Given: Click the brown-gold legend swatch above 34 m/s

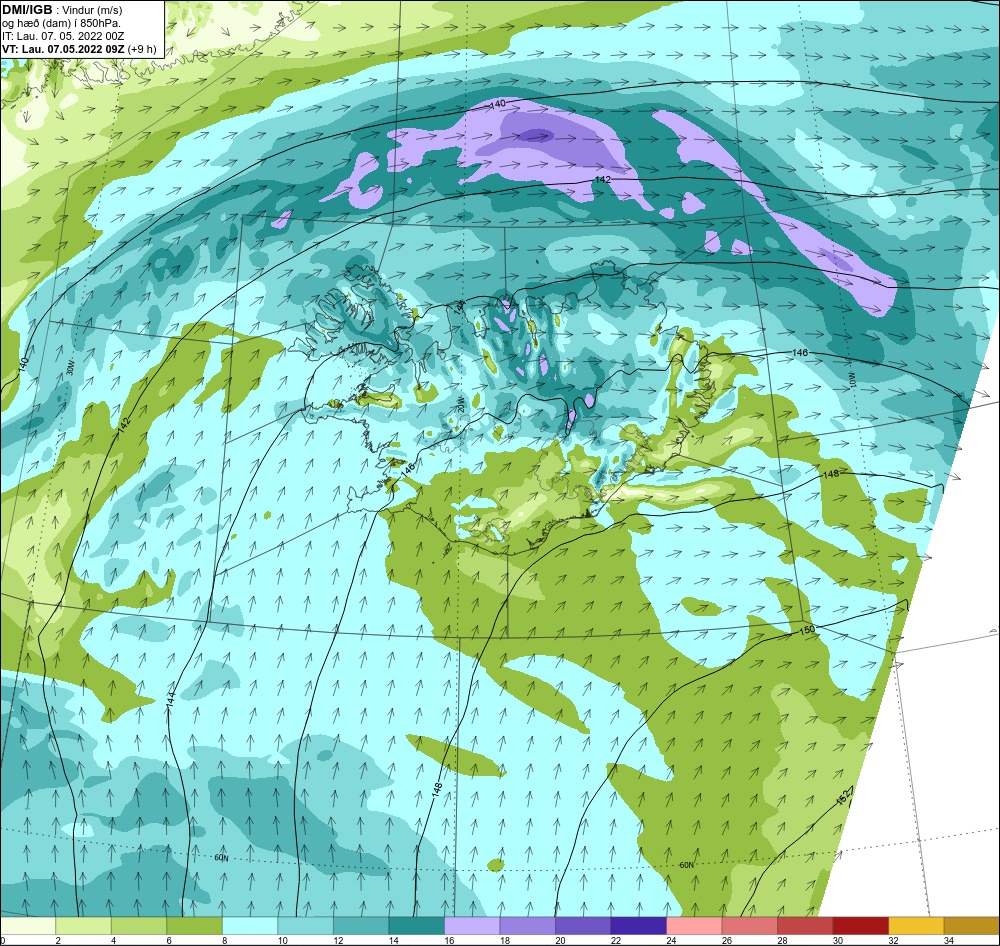Looking at the screenshot, I should [x=971, y=926].
